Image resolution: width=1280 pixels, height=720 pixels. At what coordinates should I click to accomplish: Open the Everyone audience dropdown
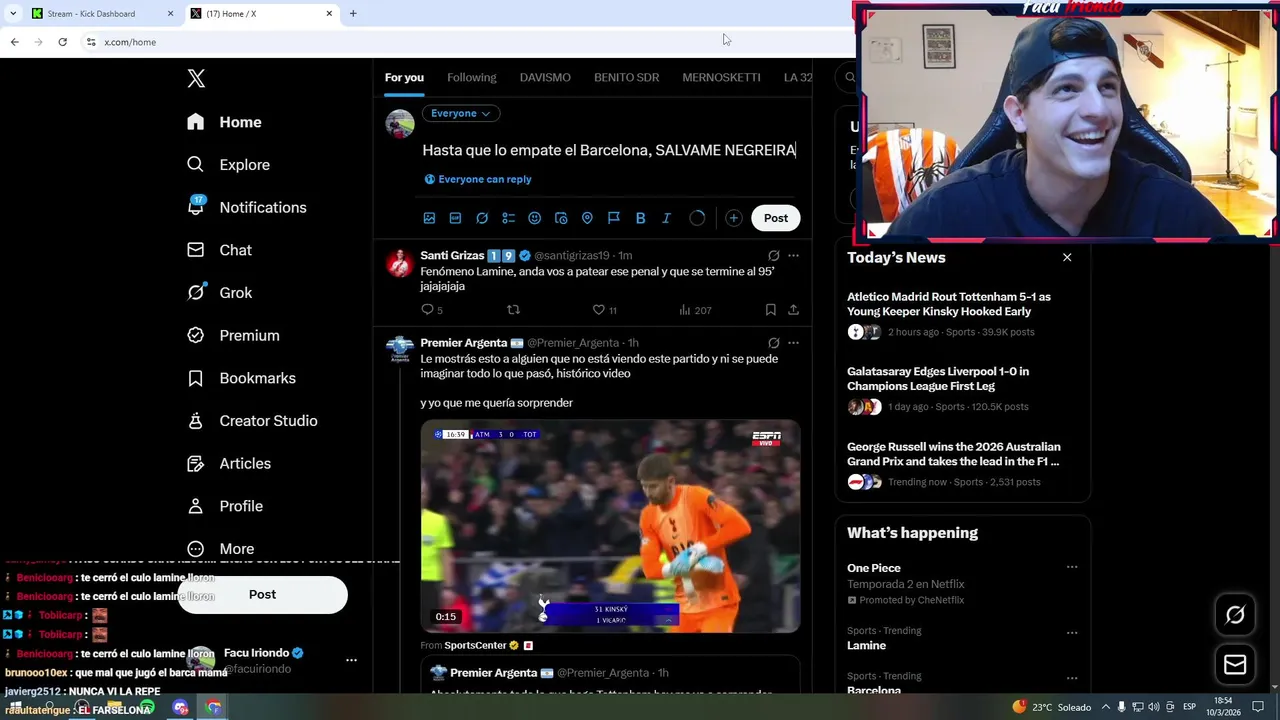pyautogui.click(x=460, y=113)
